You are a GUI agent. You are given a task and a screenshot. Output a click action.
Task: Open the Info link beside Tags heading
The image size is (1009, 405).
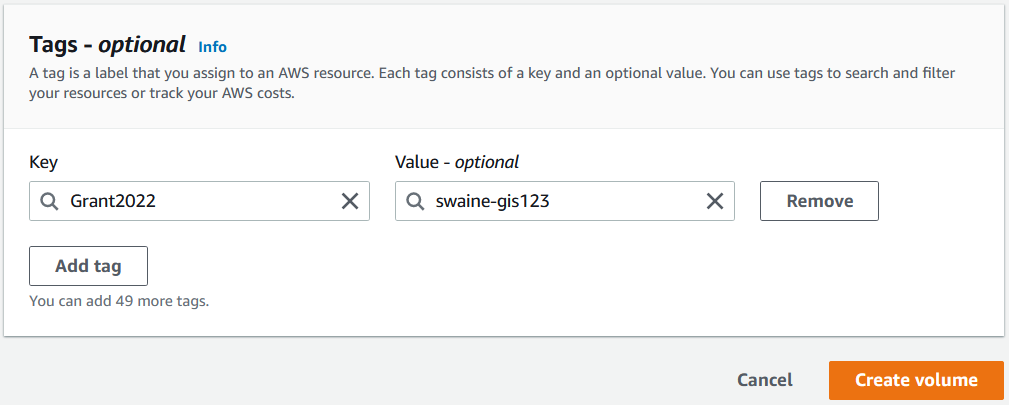pyautogui.click(x=212, y=47)
